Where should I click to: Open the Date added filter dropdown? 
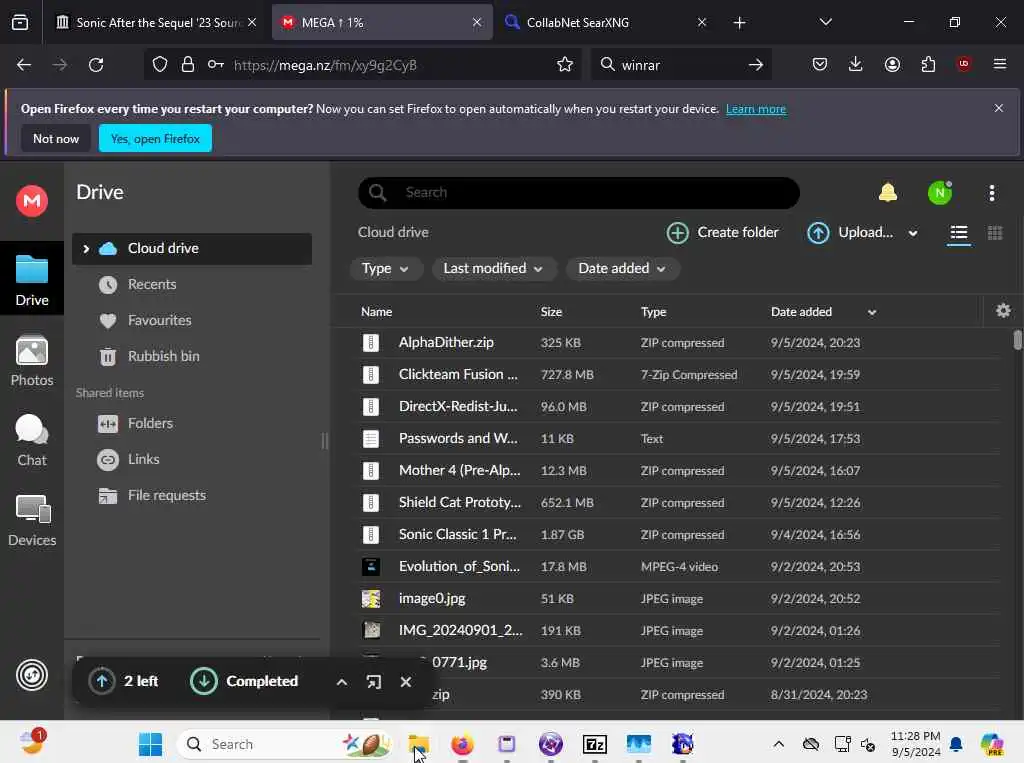click(622, 268)
